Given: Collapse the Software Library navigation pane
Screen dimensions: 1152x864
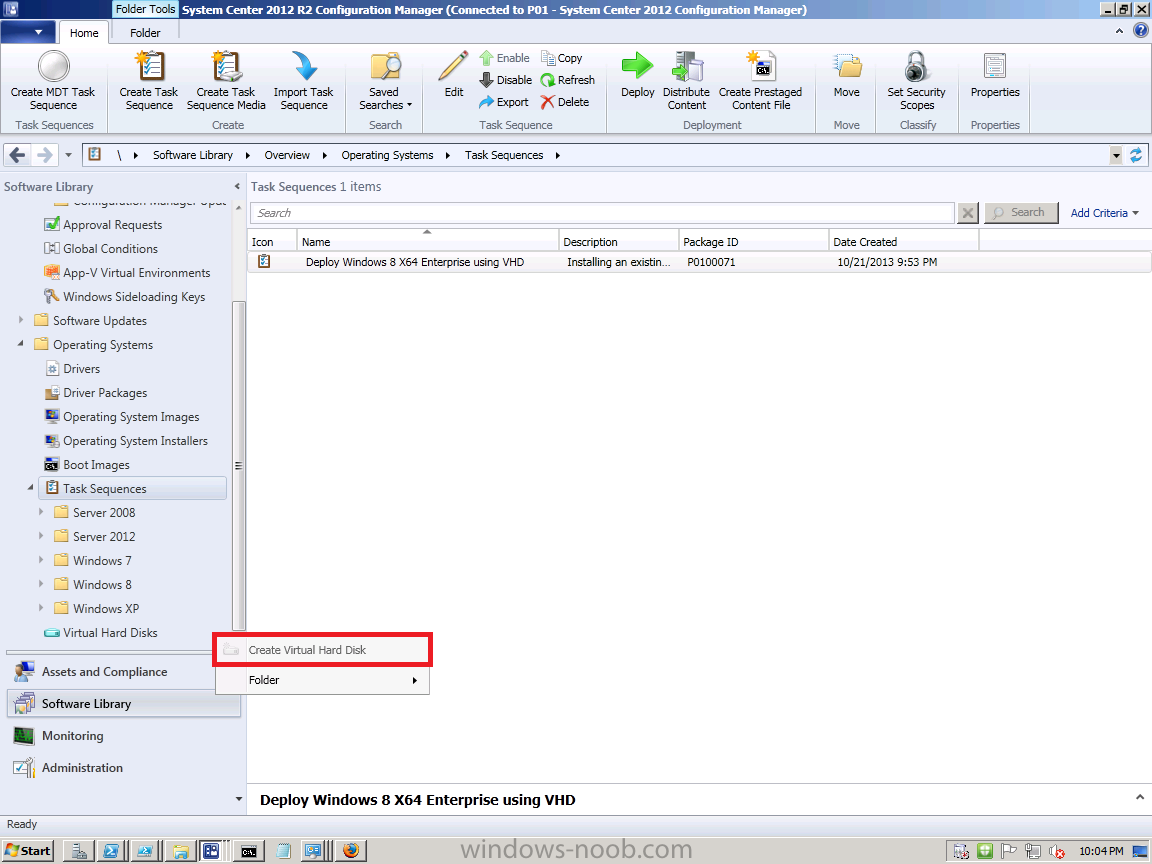Looking at the screenshot, I should click(237, 187).
